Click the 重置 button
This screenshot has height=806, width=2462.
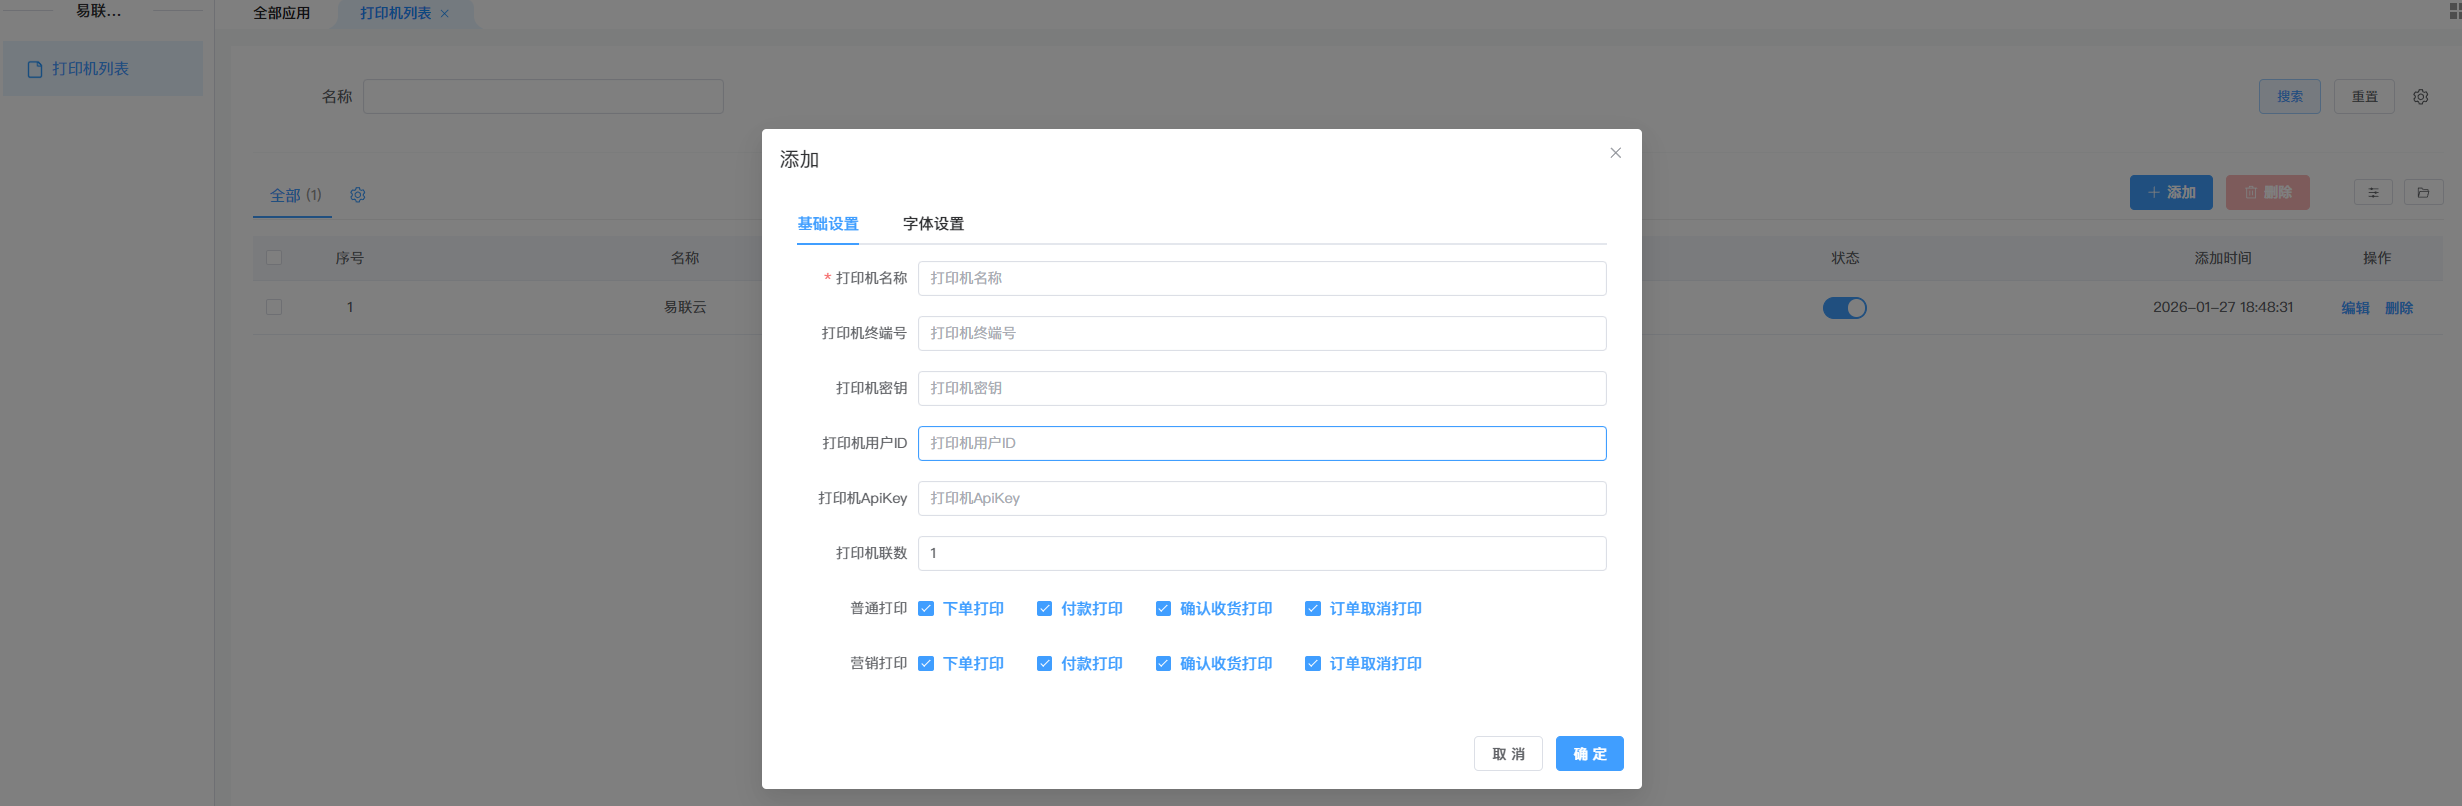(x=2364, y=97)
